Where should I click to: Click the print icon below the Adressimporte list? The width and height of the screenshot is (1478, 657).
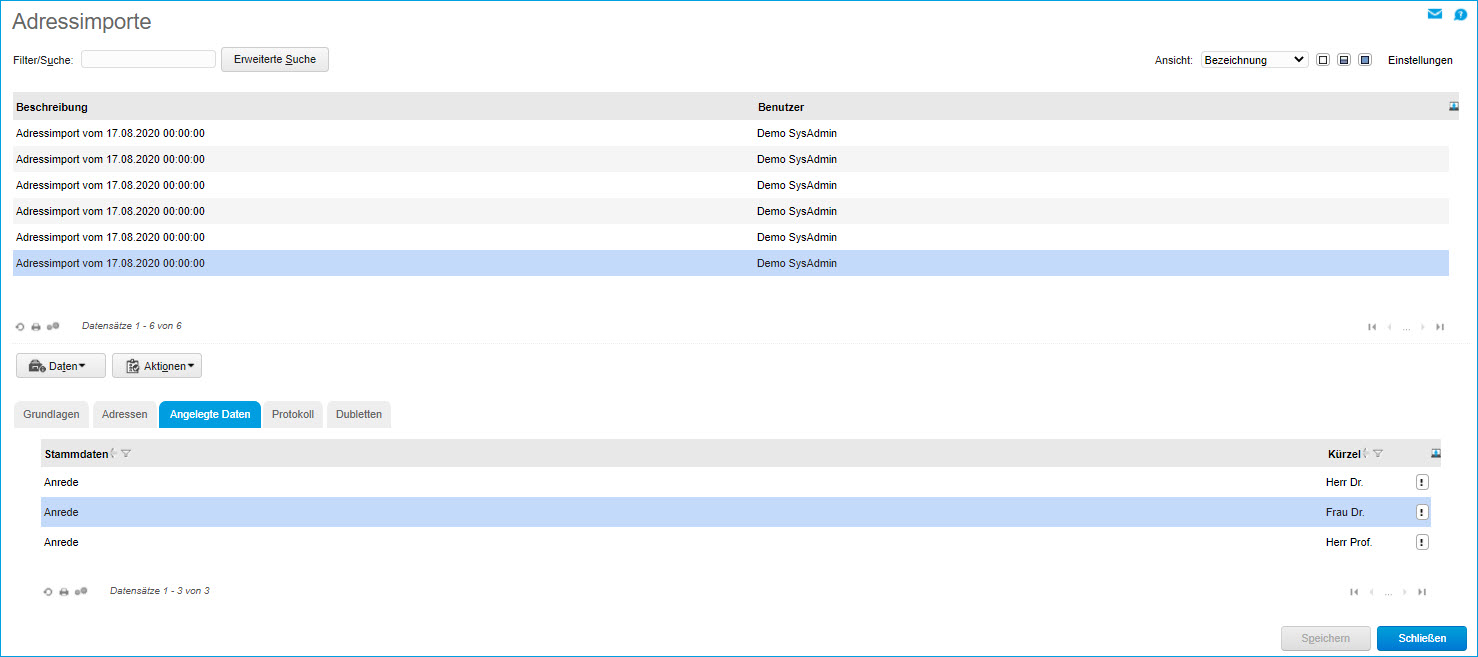click(x=36, y=327)
